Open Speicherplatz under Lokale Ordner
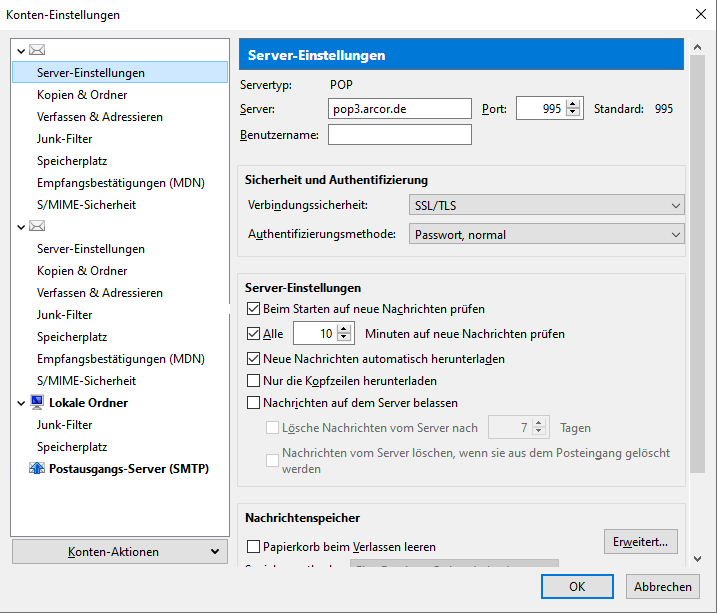The image size is (717, 613). [x=72, y=447]
